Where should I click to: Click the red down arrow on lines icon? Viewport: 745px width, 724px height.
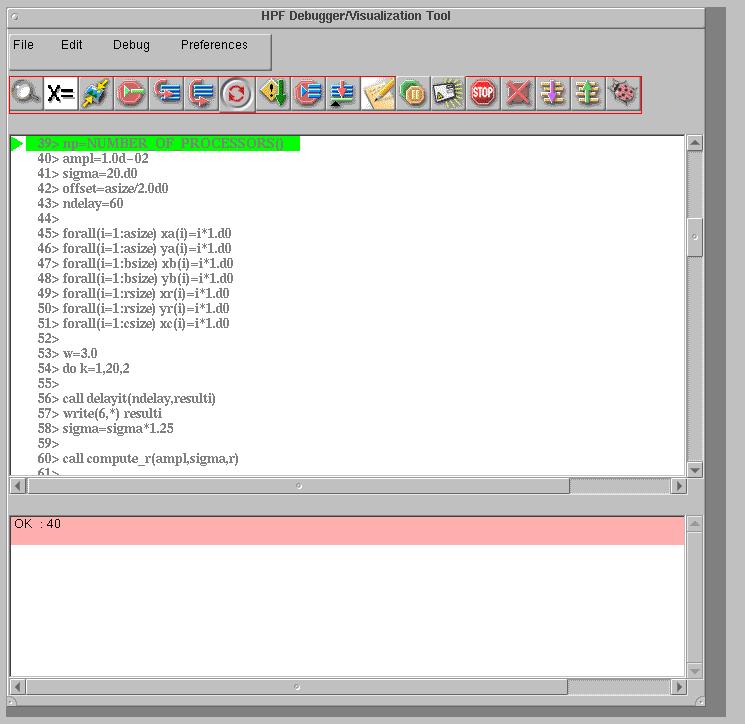343,93
